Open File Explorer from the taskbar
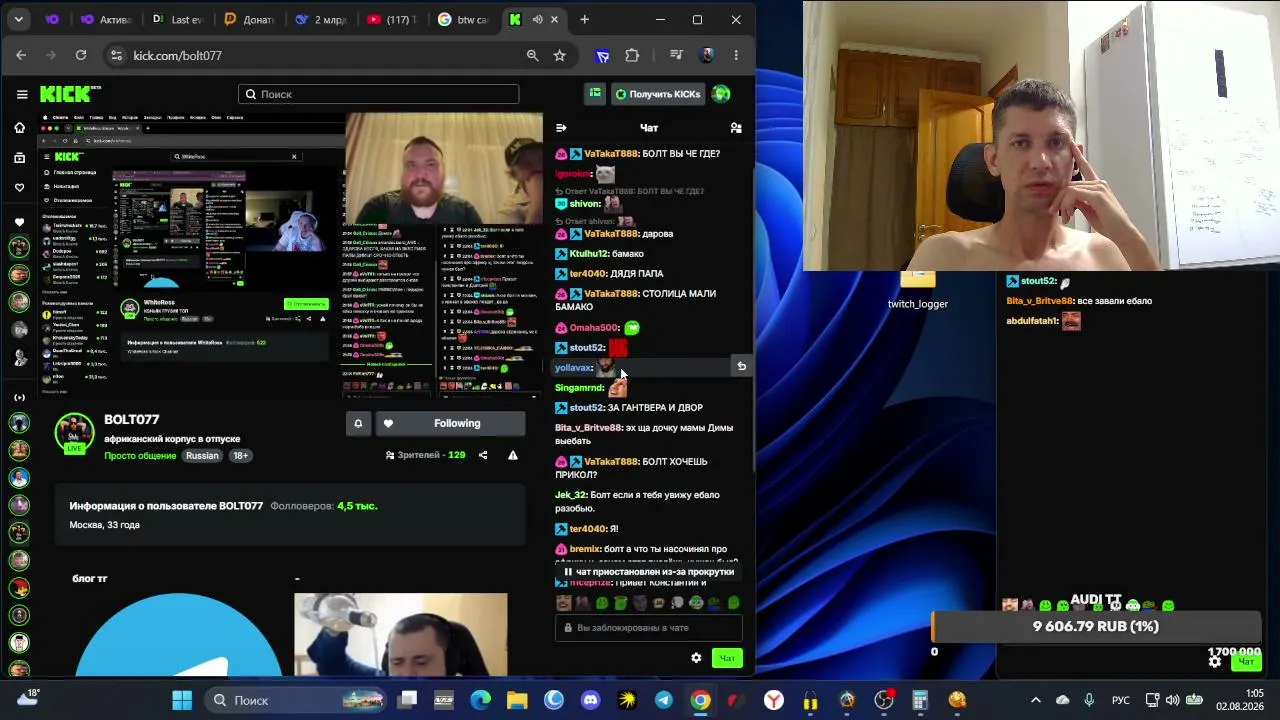The height and width of the screenshot is (720, 1280). coord(517,700)
